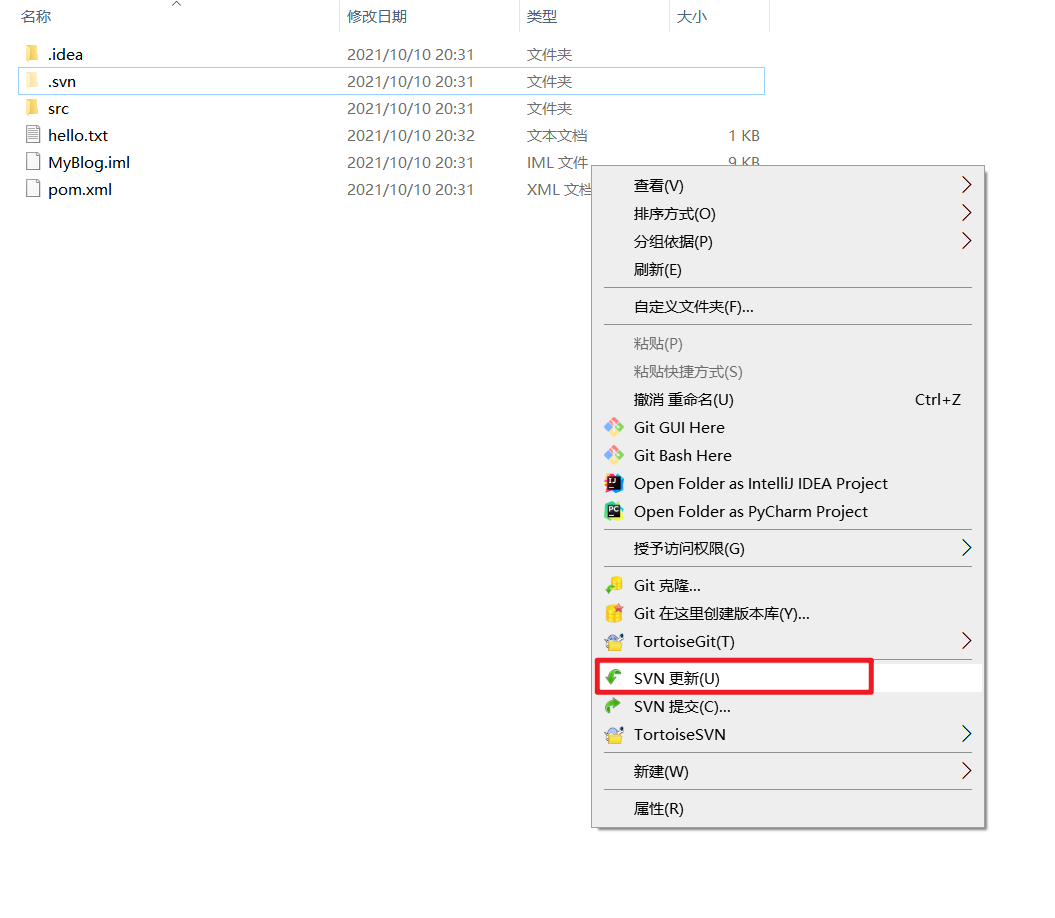Viewport: 1055px width, 918px height.
Task: Click the IML 文件 type cell
Action: tap(557, 162)
